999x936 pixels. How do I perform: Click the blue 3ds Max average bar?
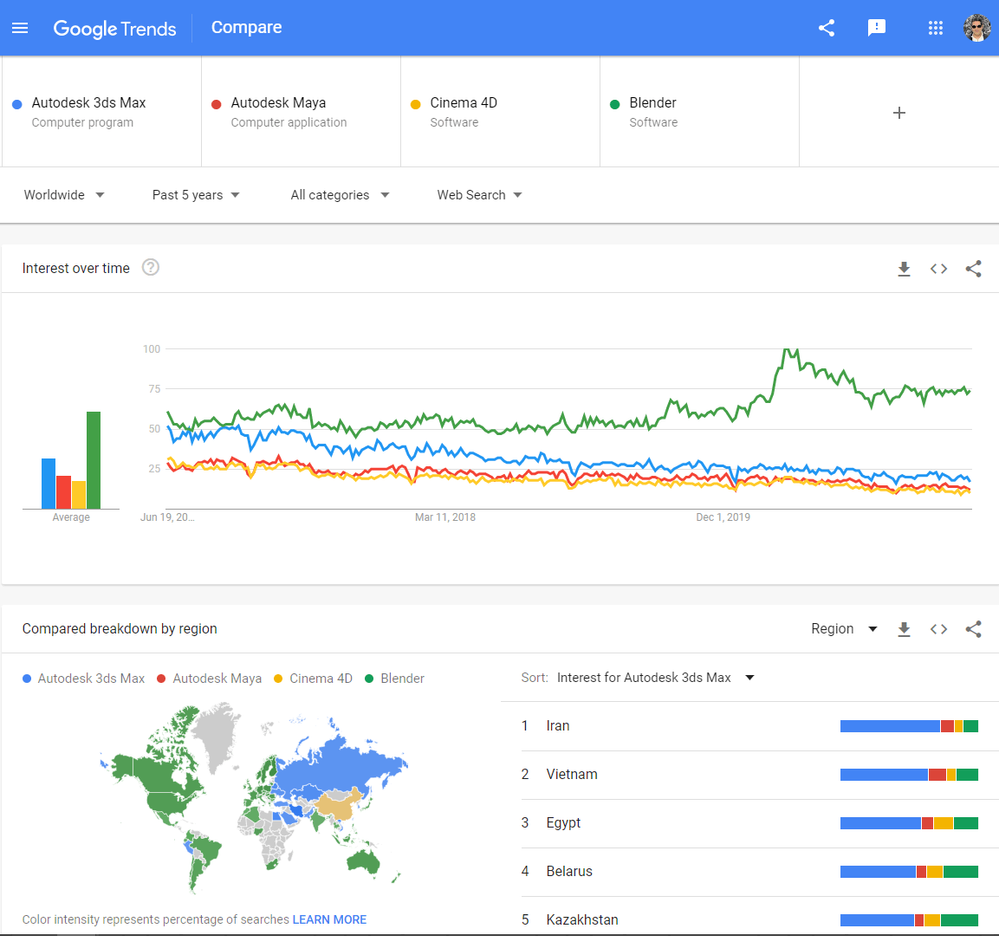tap(48, 483)
